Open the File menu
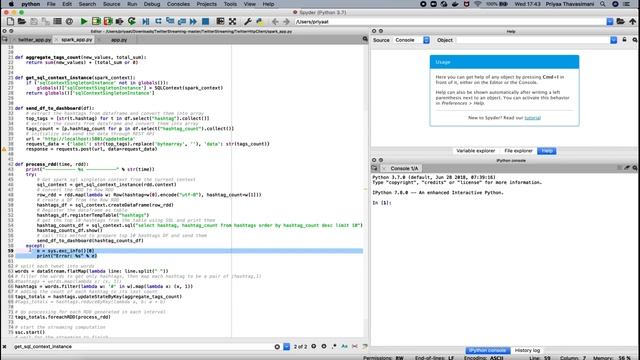The image size is (640, 360). (x=51, y=4)
